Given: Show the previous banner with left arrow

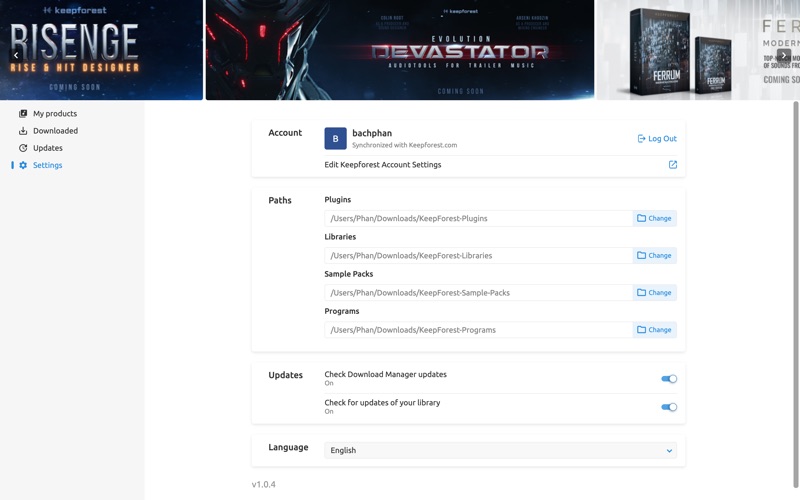Looking at the screenshot, I should pyautogui.click(x=16, y=55).
